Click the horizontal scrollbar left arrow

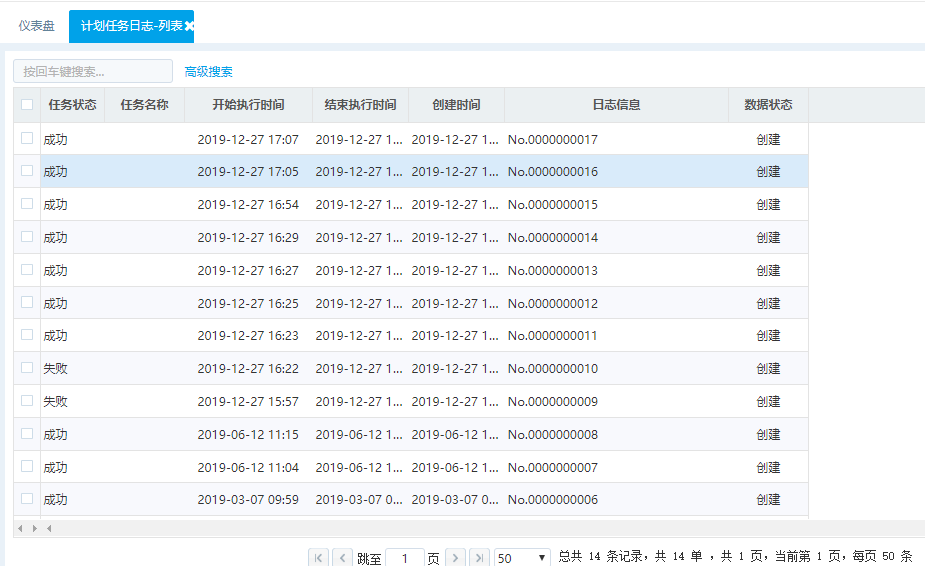21,528
